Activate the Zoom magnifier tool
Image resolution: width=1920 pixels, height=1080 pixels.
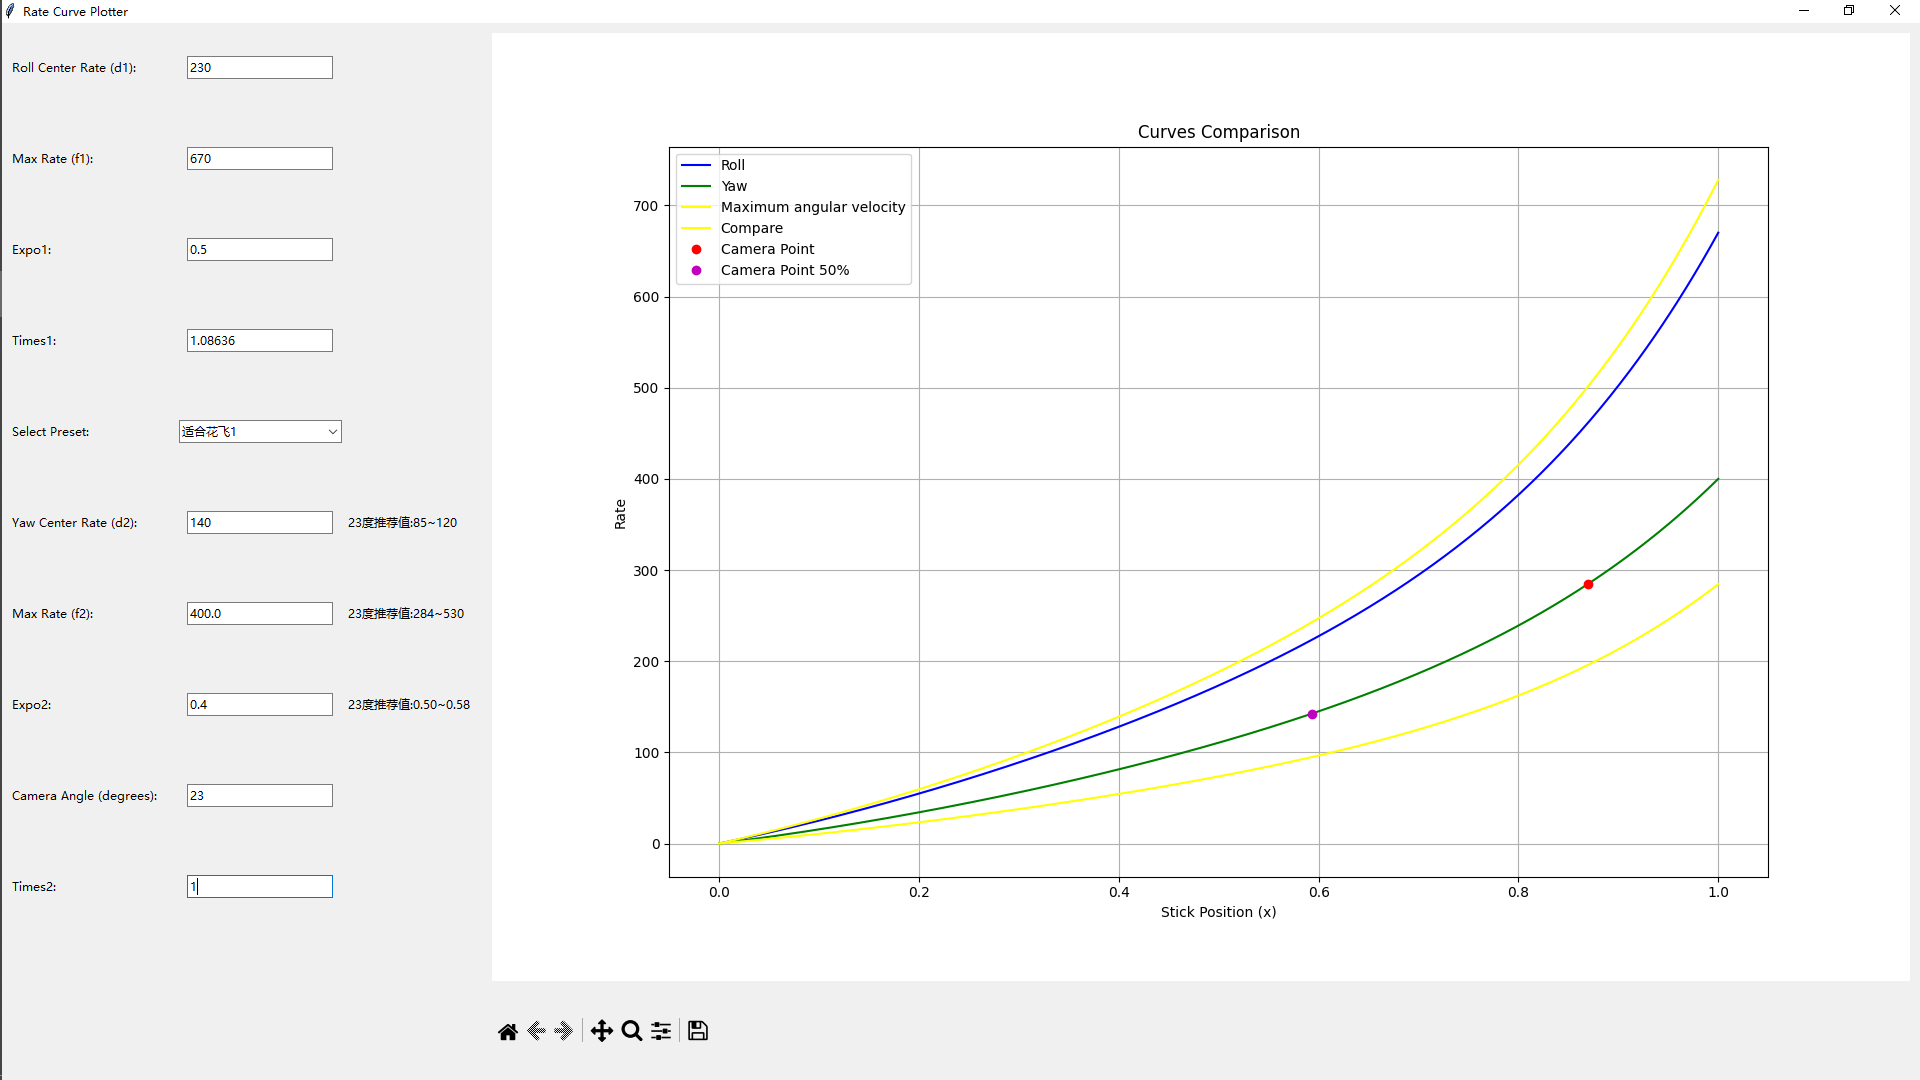[631, 1031]
